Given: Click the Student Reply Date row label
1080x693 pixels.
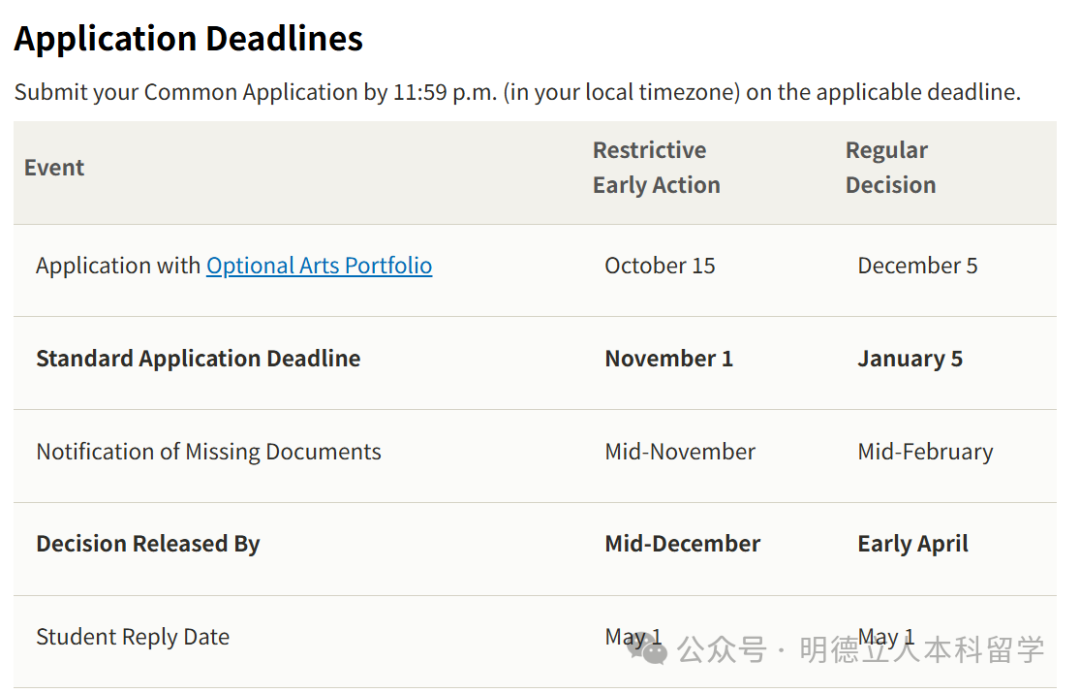Looking at the screenshot, I should (133, 637).
